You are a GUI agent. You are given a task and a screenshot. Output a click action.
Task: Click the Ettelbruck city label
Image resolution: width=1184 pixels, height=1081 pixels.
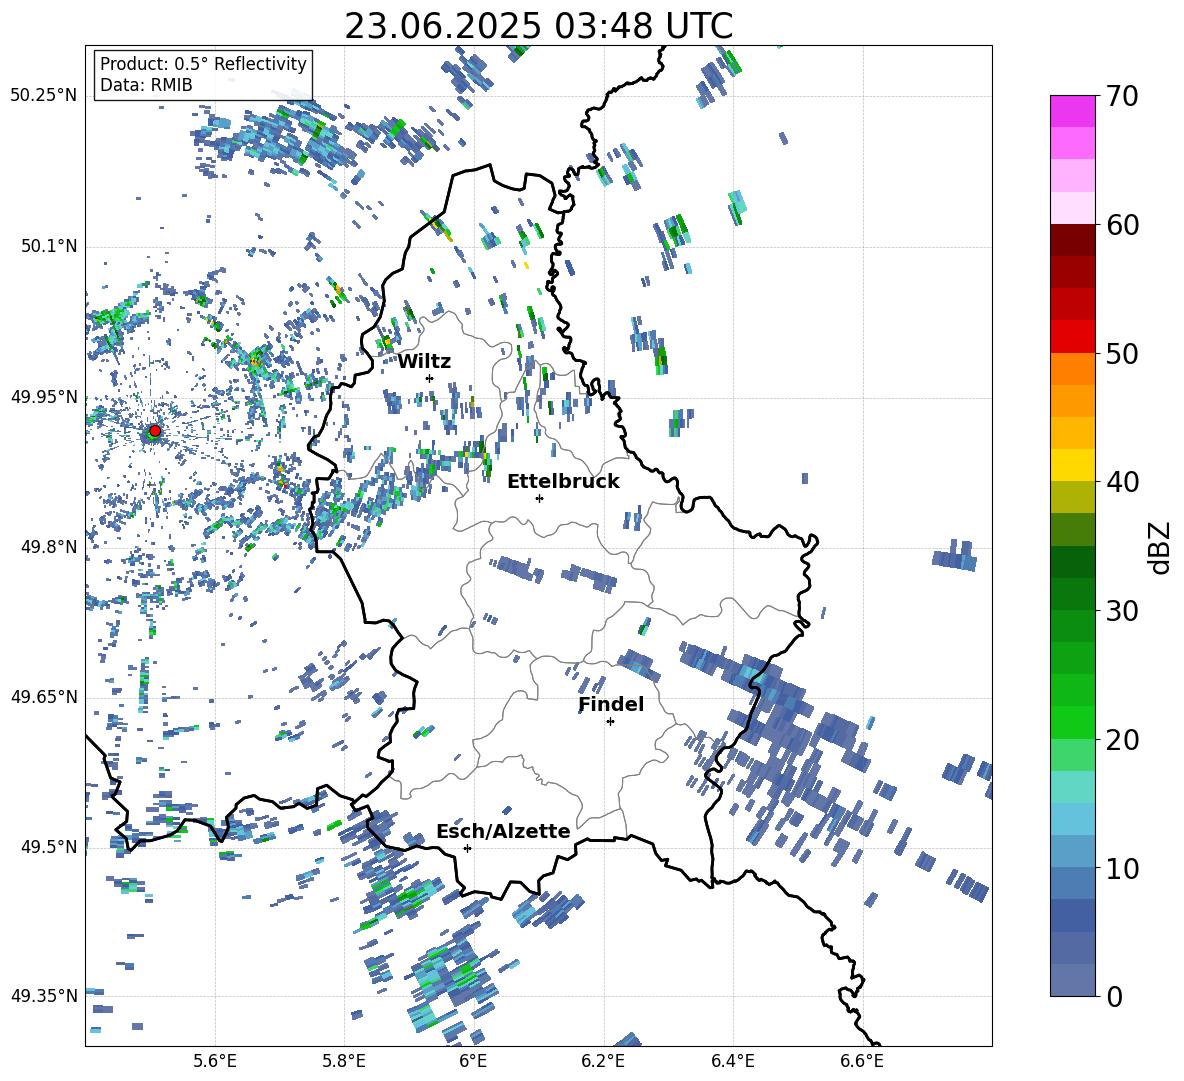tap(563, 482)
